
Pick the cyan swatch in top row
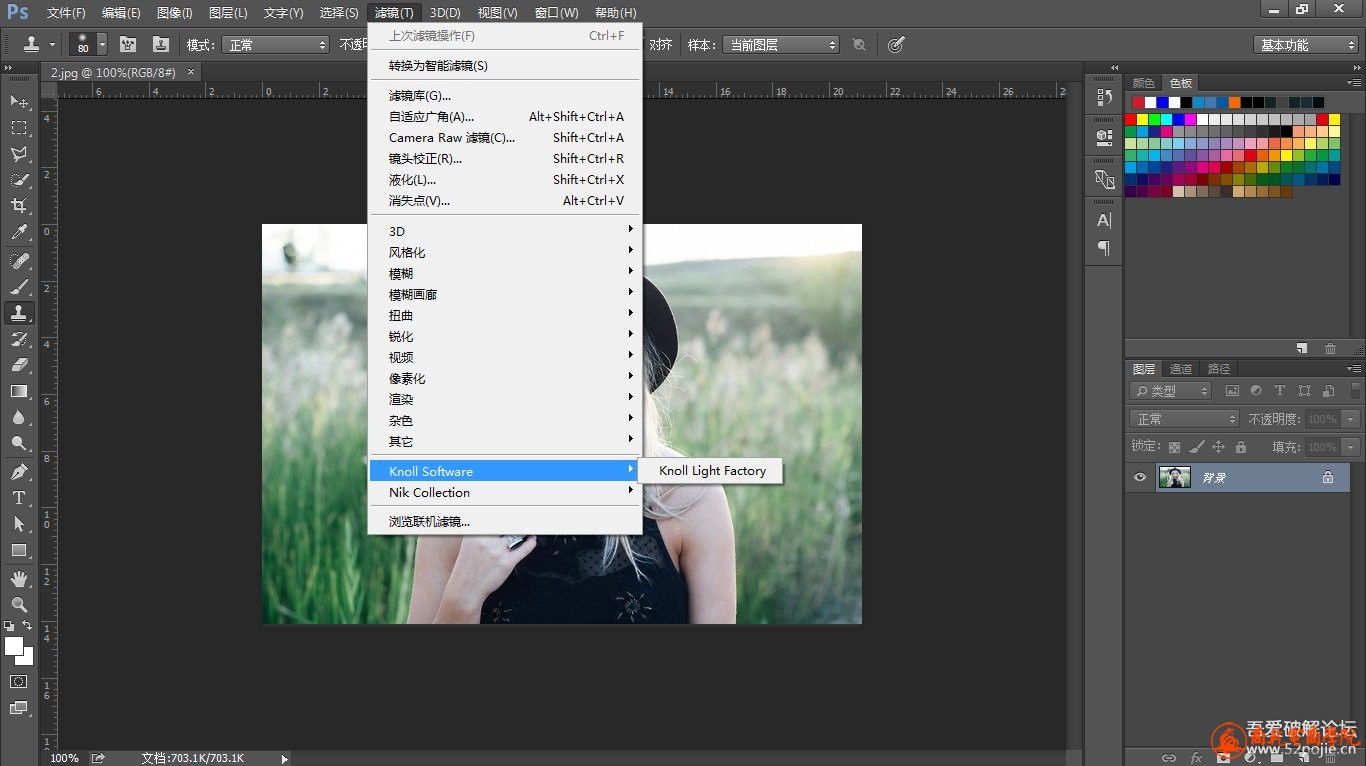coord(1167,119)
